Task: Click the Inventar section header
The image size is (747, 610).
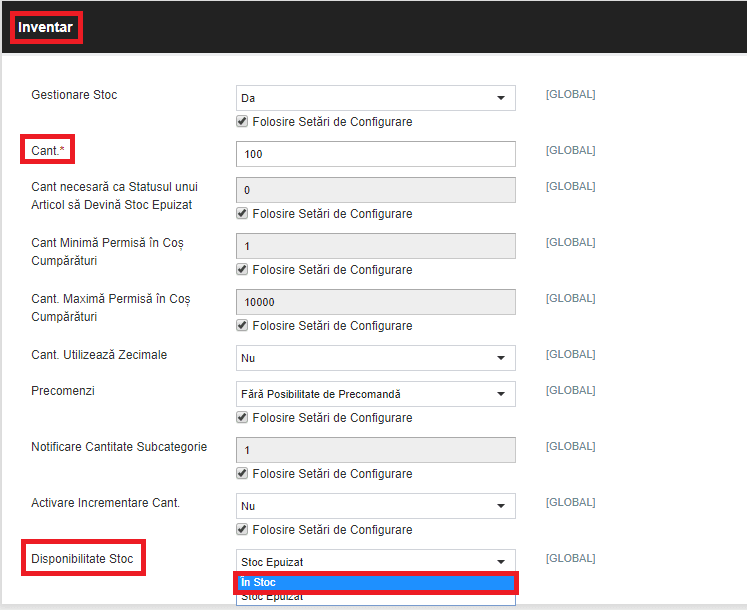Action: point(45,27)
